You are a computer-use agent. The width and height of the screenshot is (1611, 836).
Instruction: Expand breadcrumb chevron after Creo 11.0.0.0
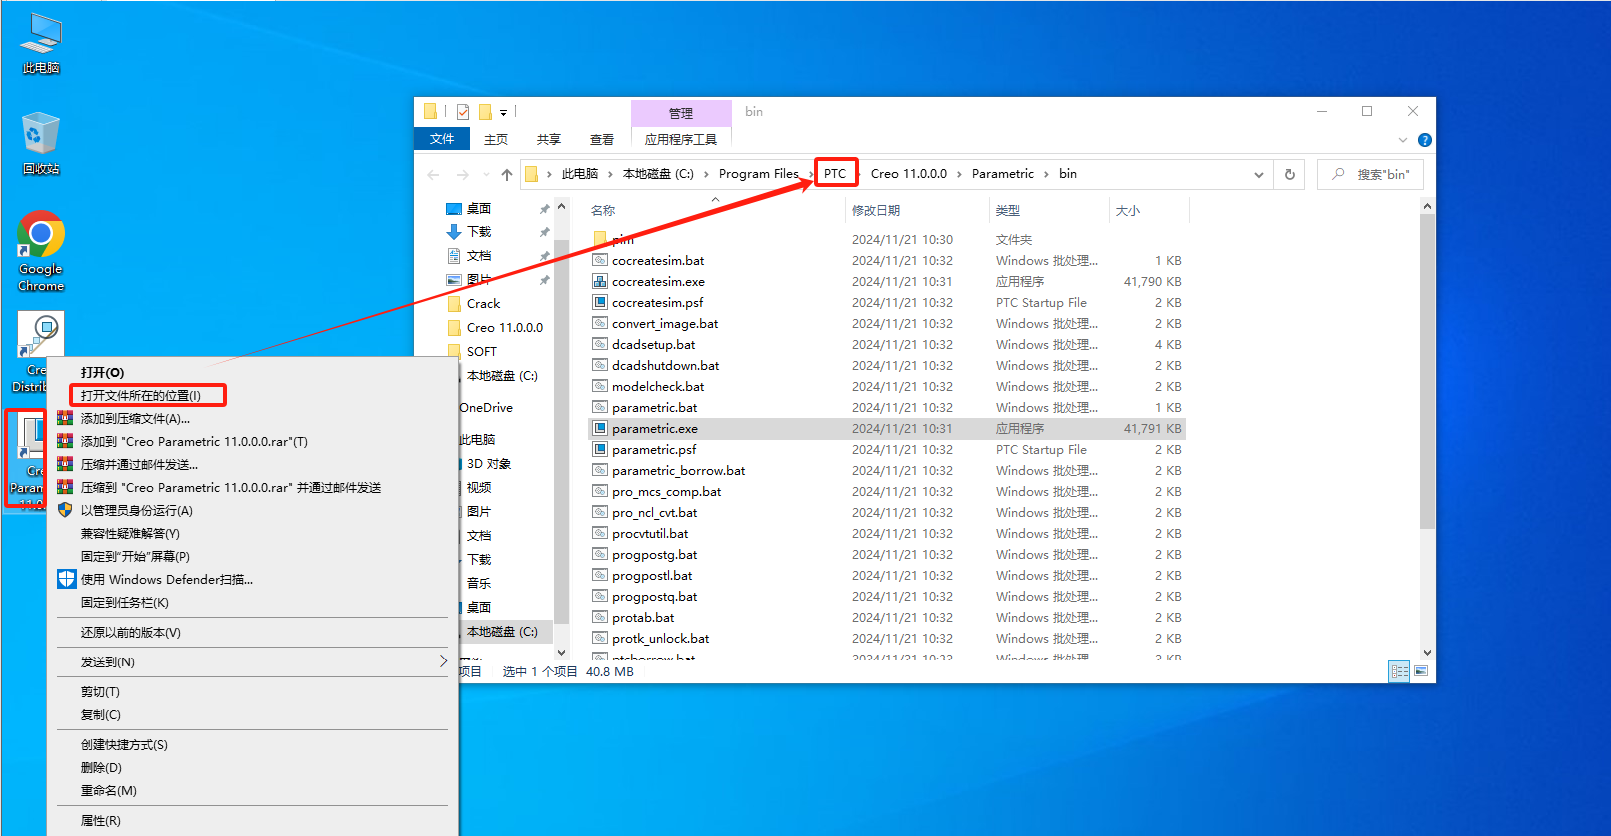(959, 174)
